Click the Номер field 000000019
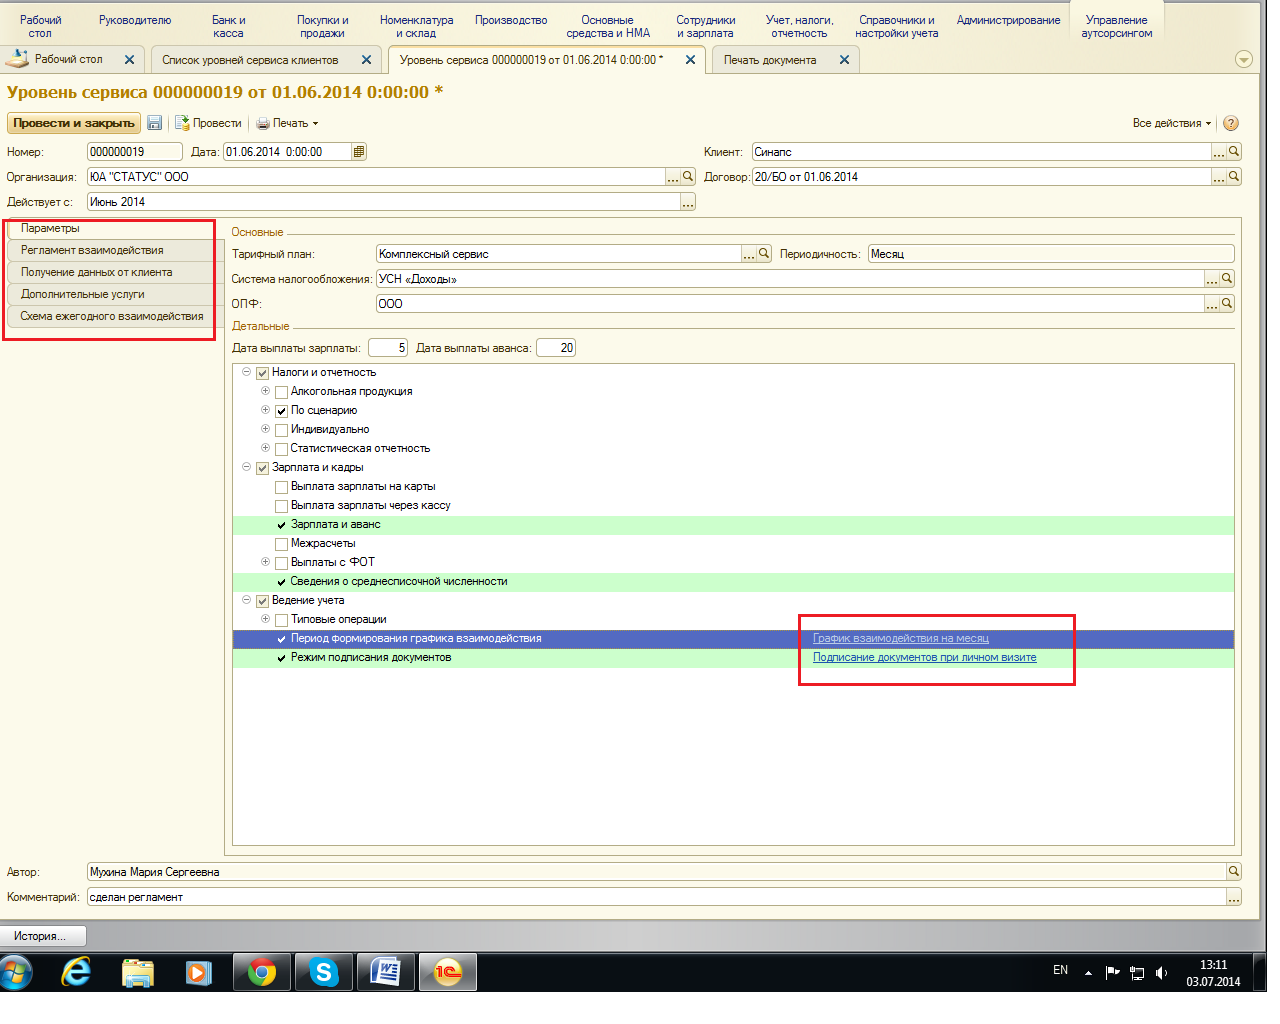The height and width of the screenshot is (1024, 1280). (135, 152)
